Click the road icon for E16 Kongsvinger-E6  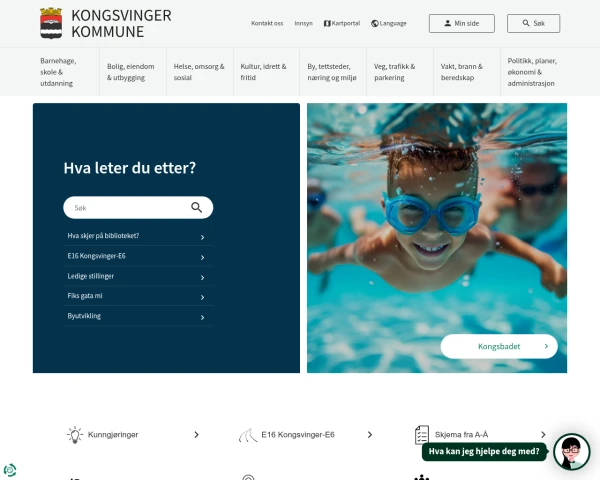[248, 435]
